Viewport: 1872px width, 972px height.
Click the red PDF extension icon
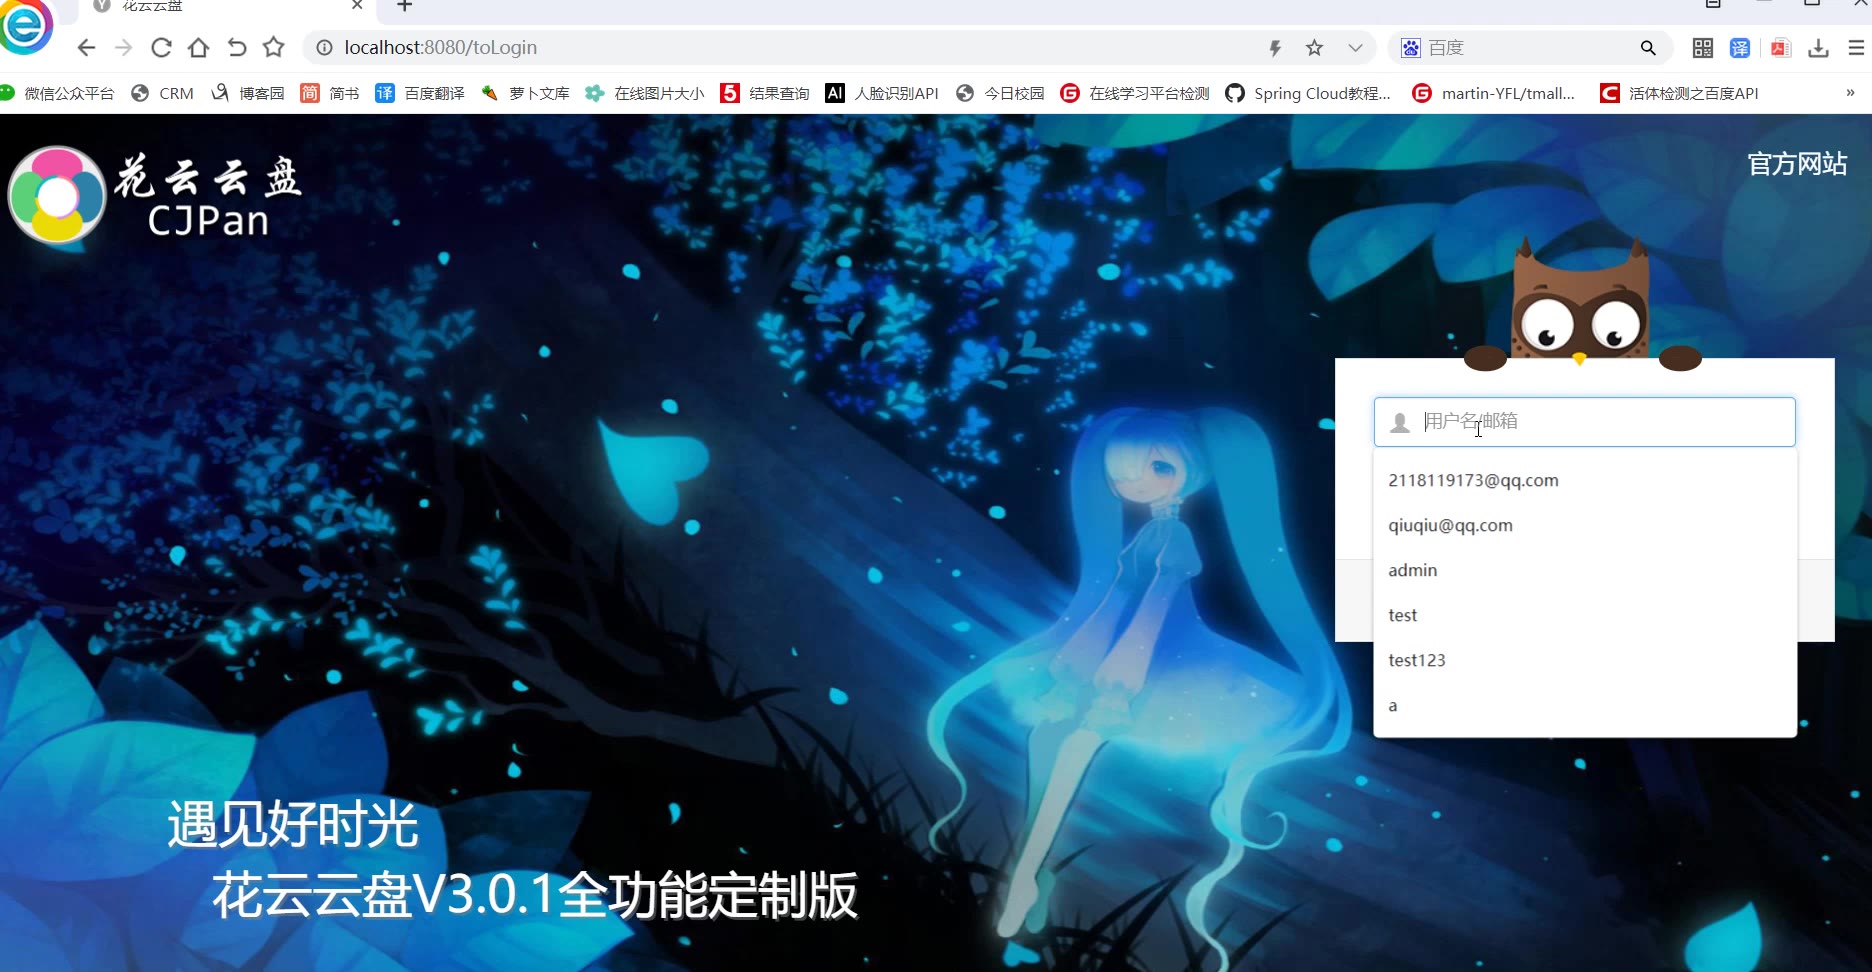click(x=1780, y=47)
